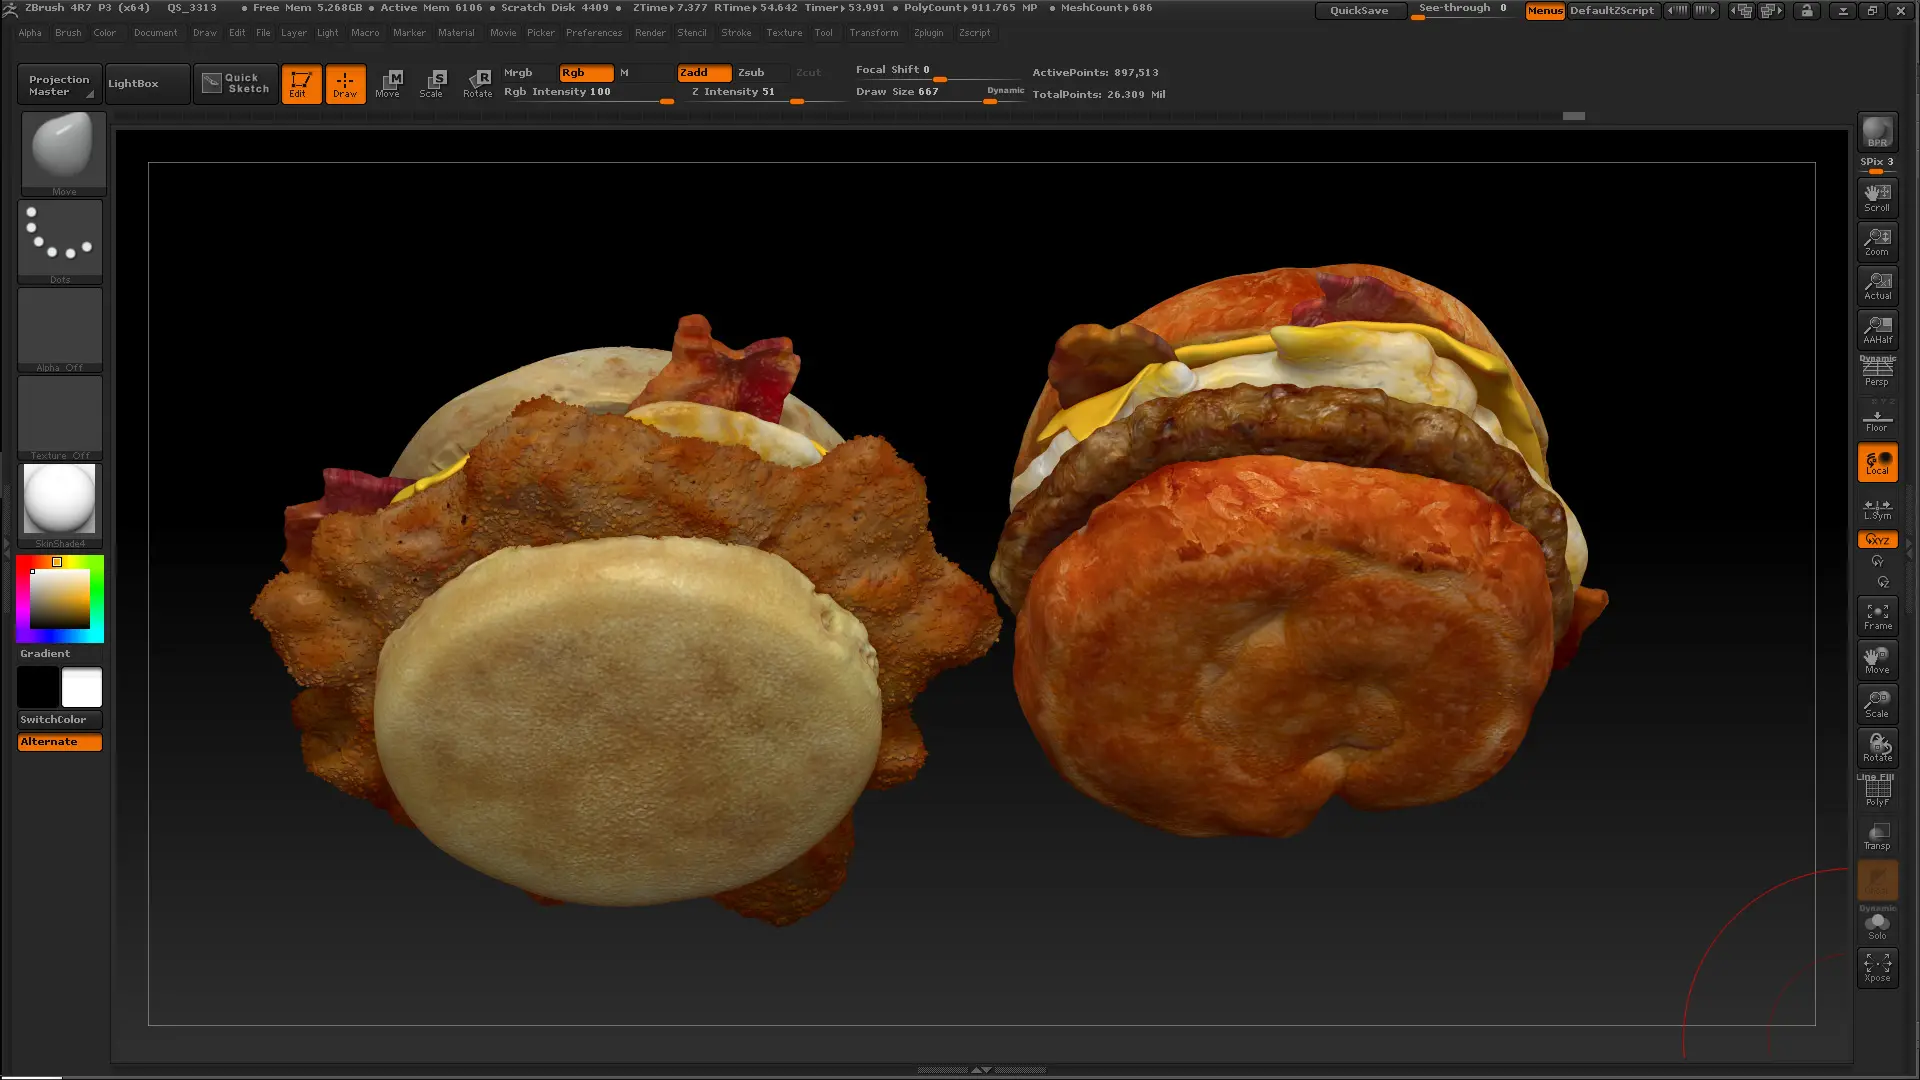
Task: Open the Dots stroke picker
Action: click(60, 242)
